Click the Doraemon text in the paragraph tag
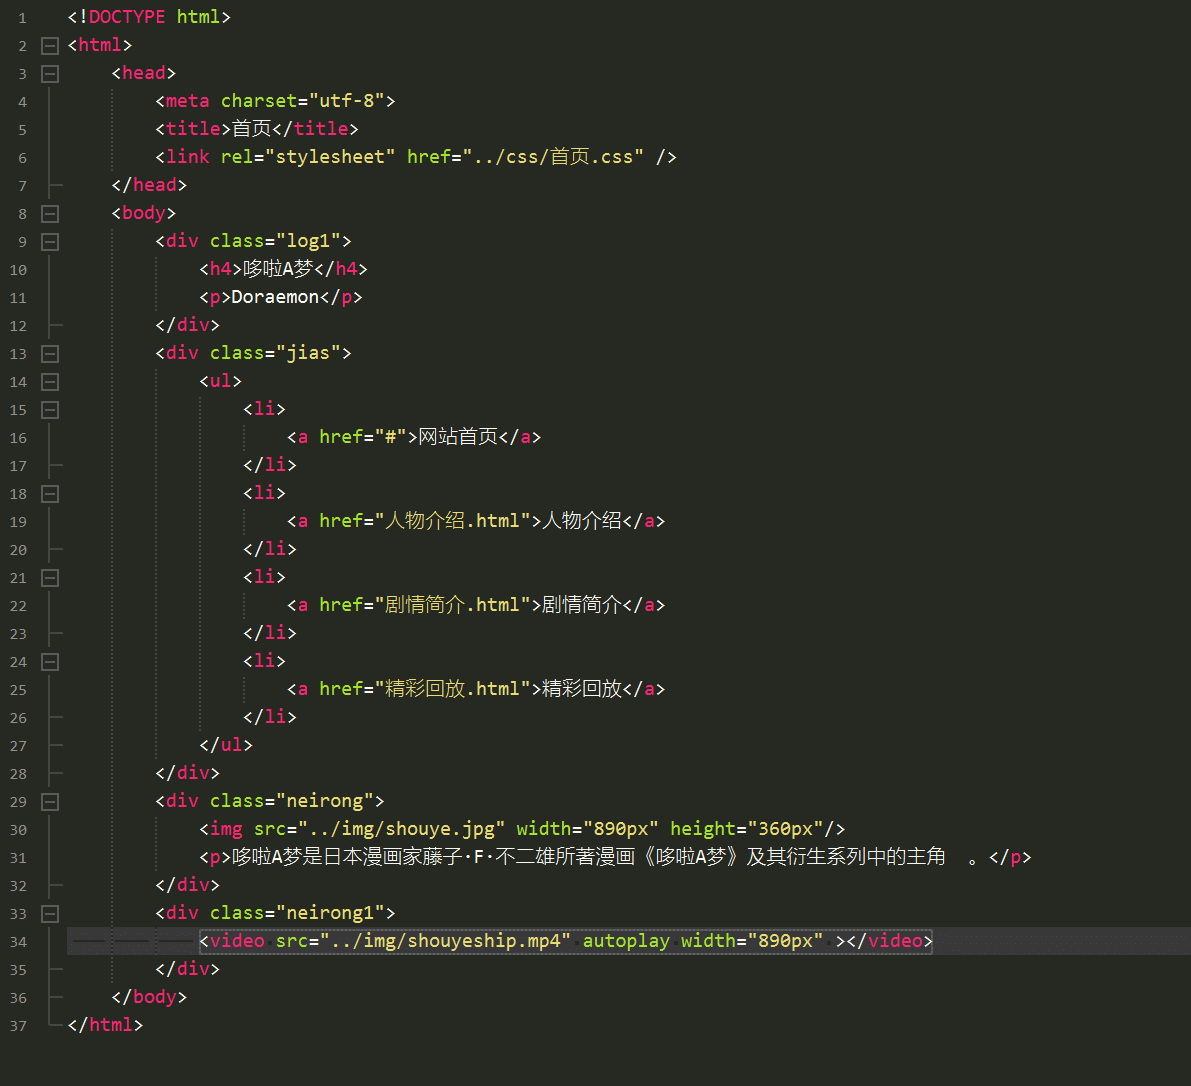The width and height of the screenshot is (1191, 1086). click(x=275, y=297)
